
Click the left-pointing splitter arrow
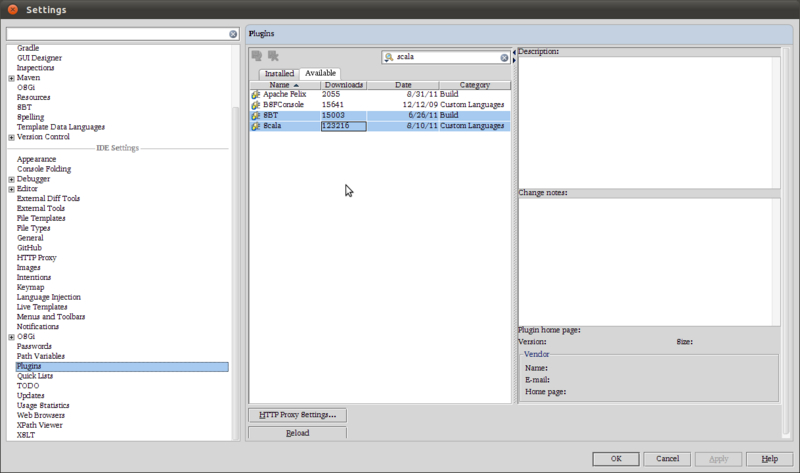(x=514, y=53)
